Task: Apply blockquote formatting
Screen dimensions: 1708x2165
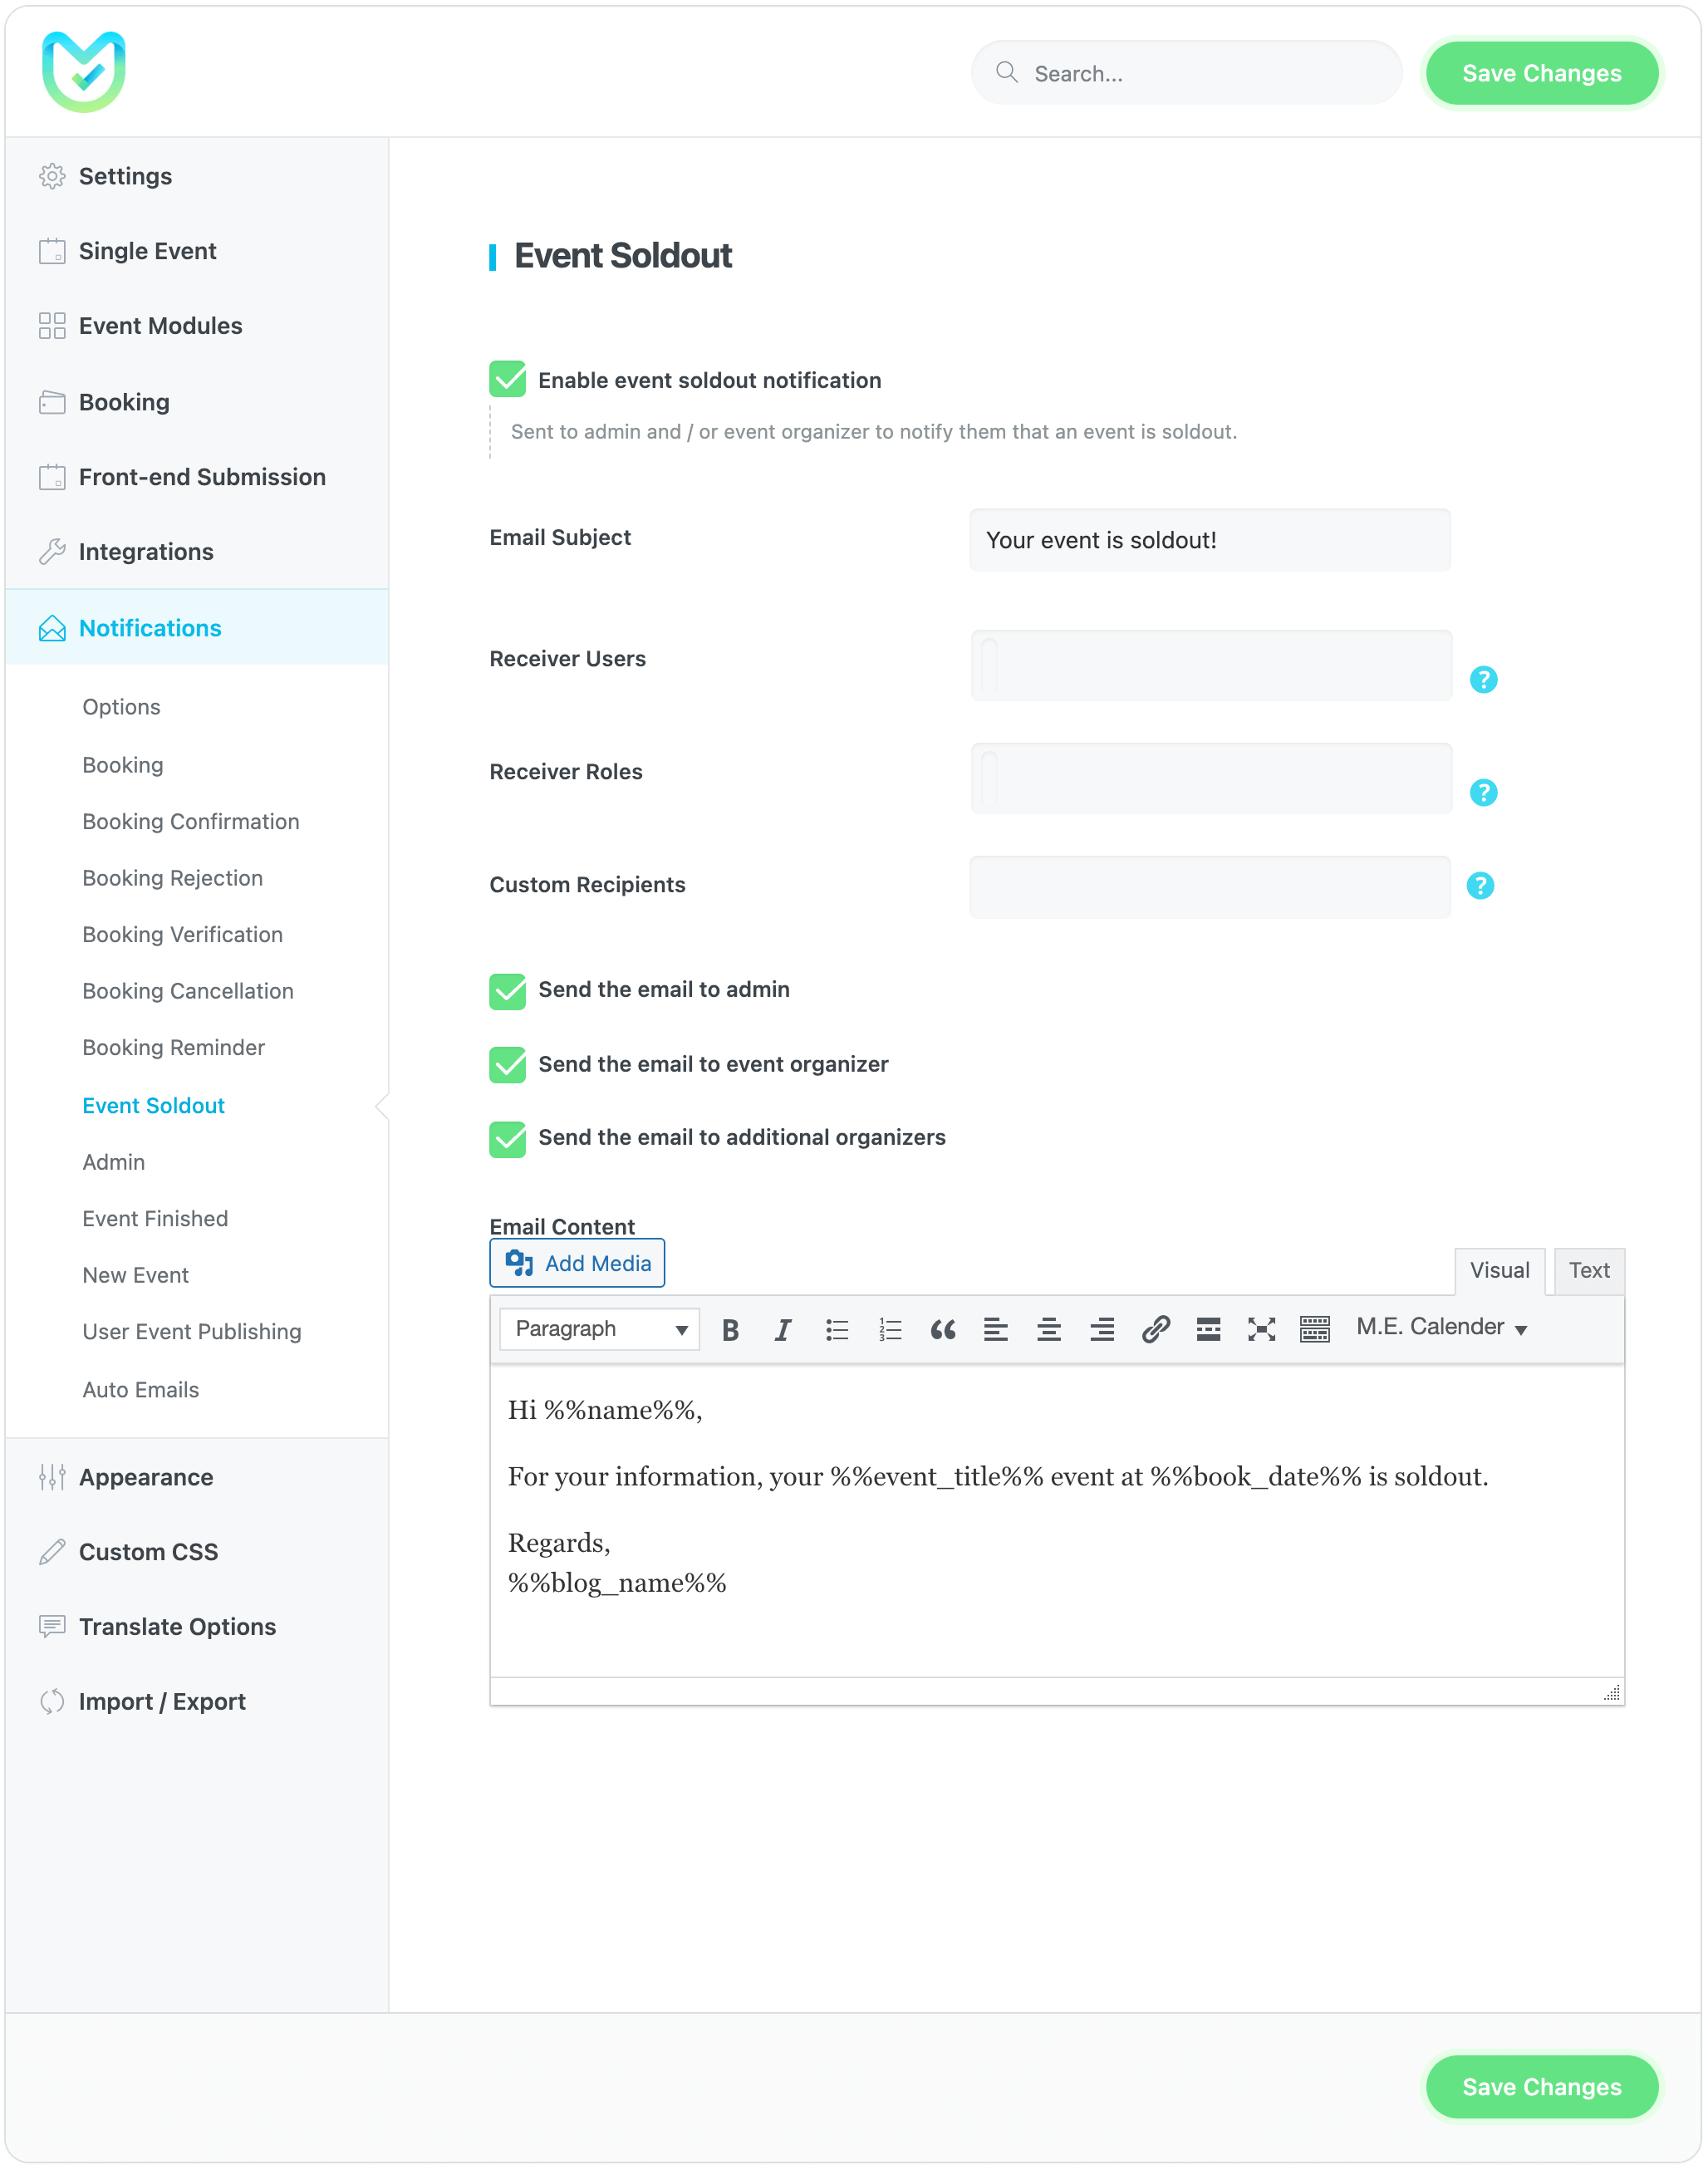Action: pyautogui.click(x=943, y=1329)
